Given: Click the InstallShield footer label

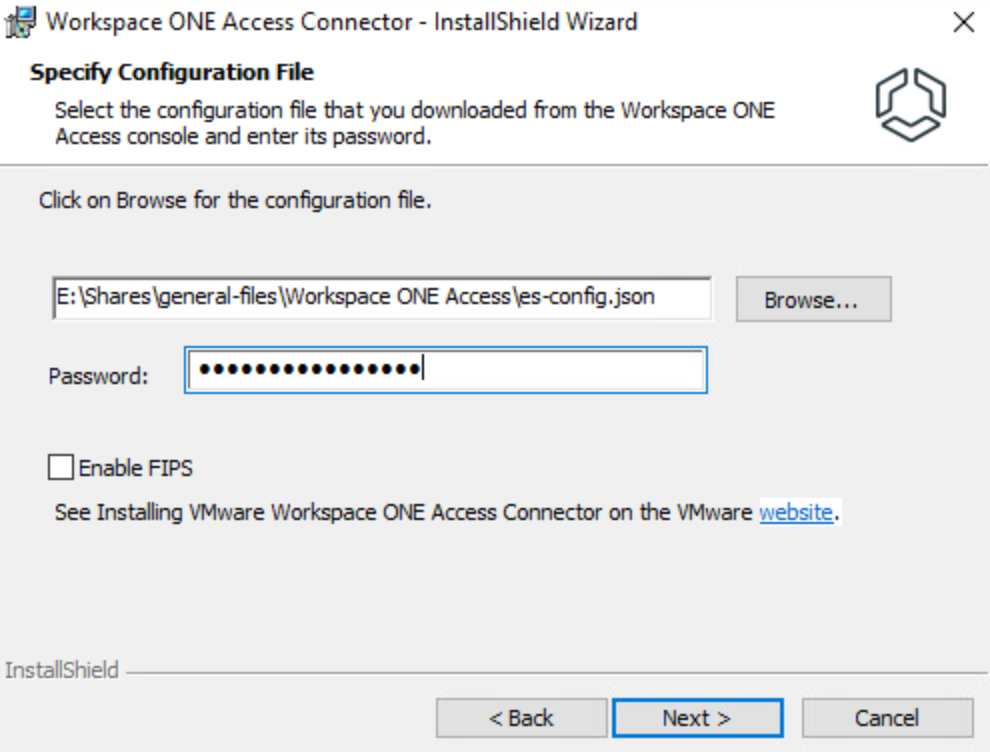Looking at the screenshot, I should (62, 670).
